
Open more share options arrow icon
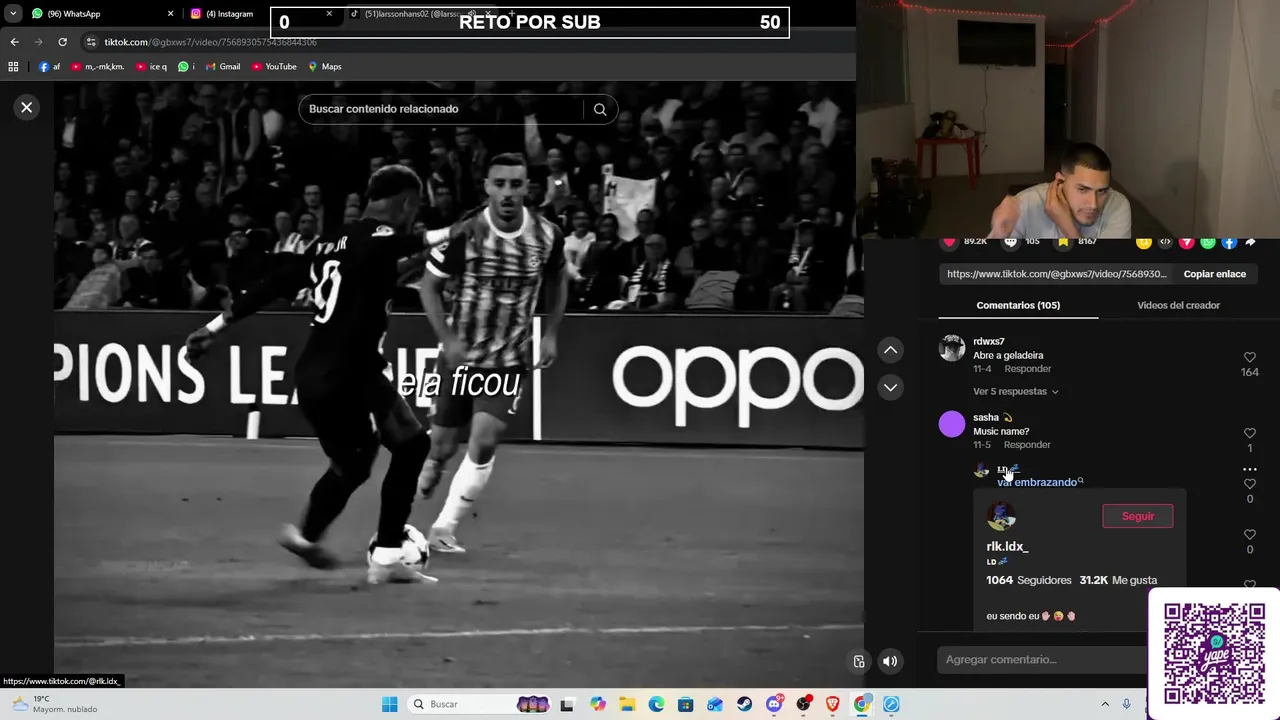(1250, 242)
